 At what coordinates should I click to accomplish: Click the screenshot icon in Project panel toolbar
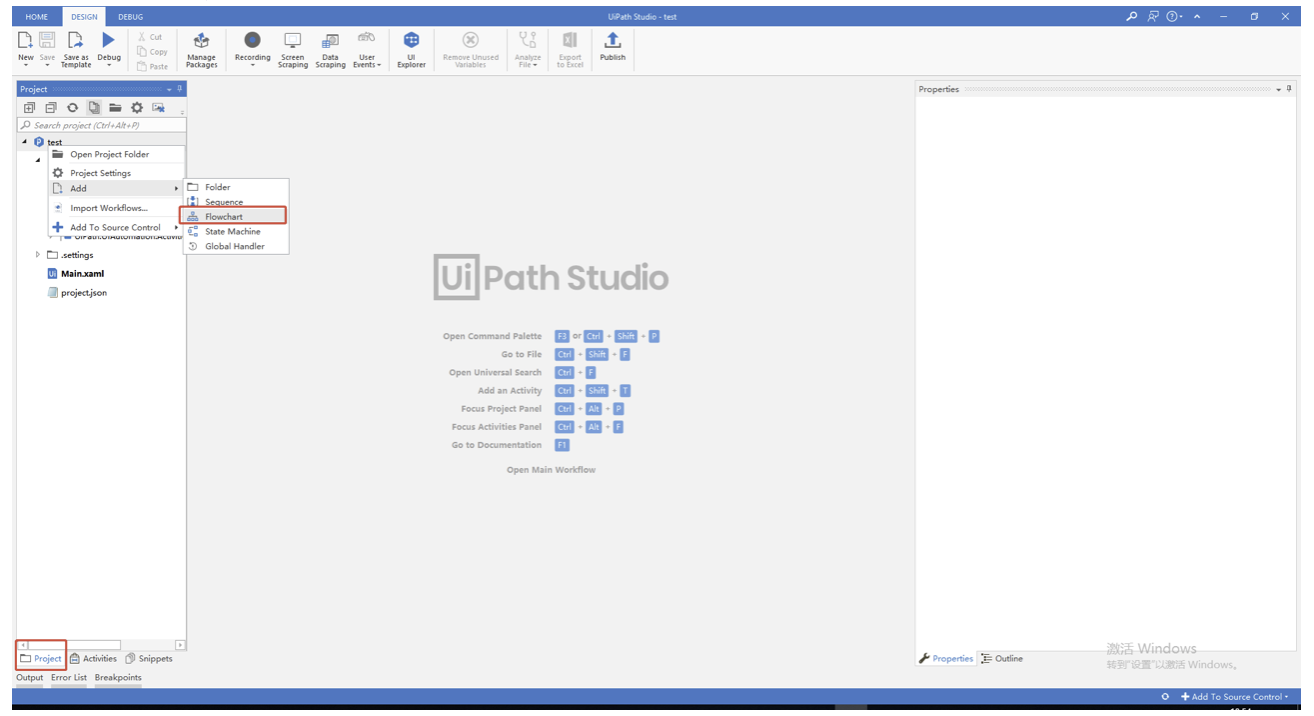pyautogui.click(x=158, y=107)
